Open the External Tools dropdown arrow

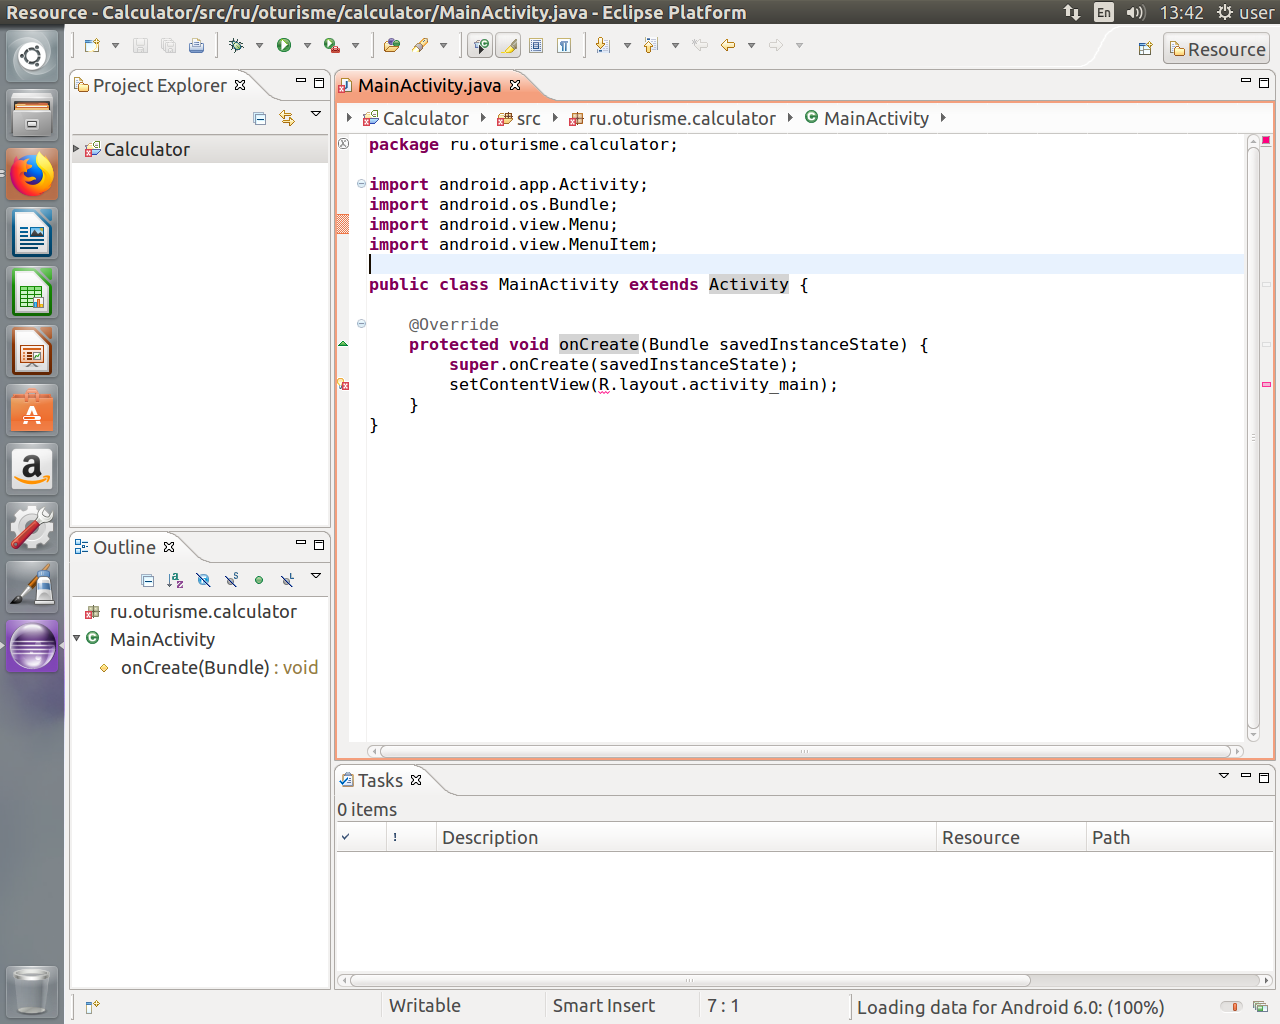tap(355, 45)
